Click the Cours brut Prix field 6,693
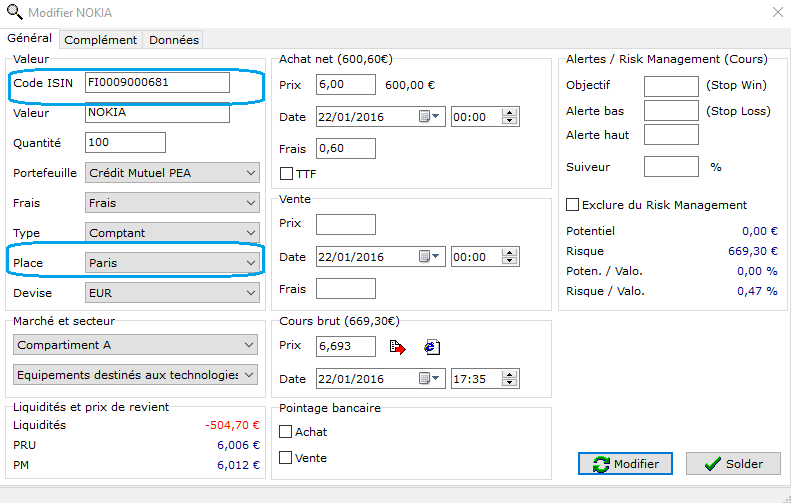The height and width of the screenshot is (503, 791). tap(346, 346)
